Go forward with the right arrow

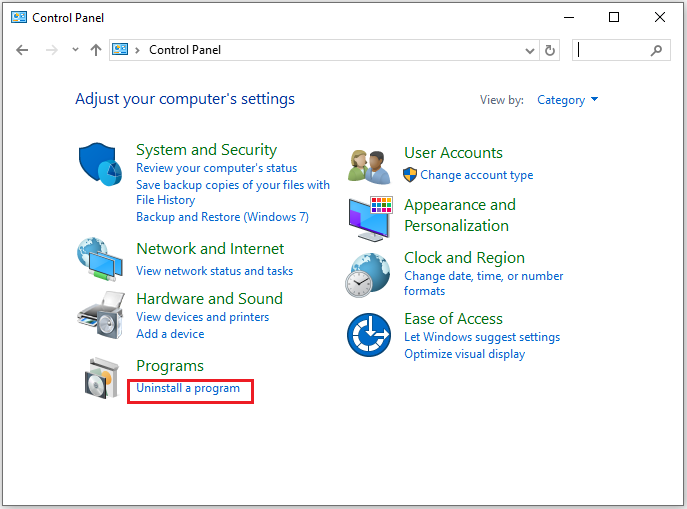[52, 50]
